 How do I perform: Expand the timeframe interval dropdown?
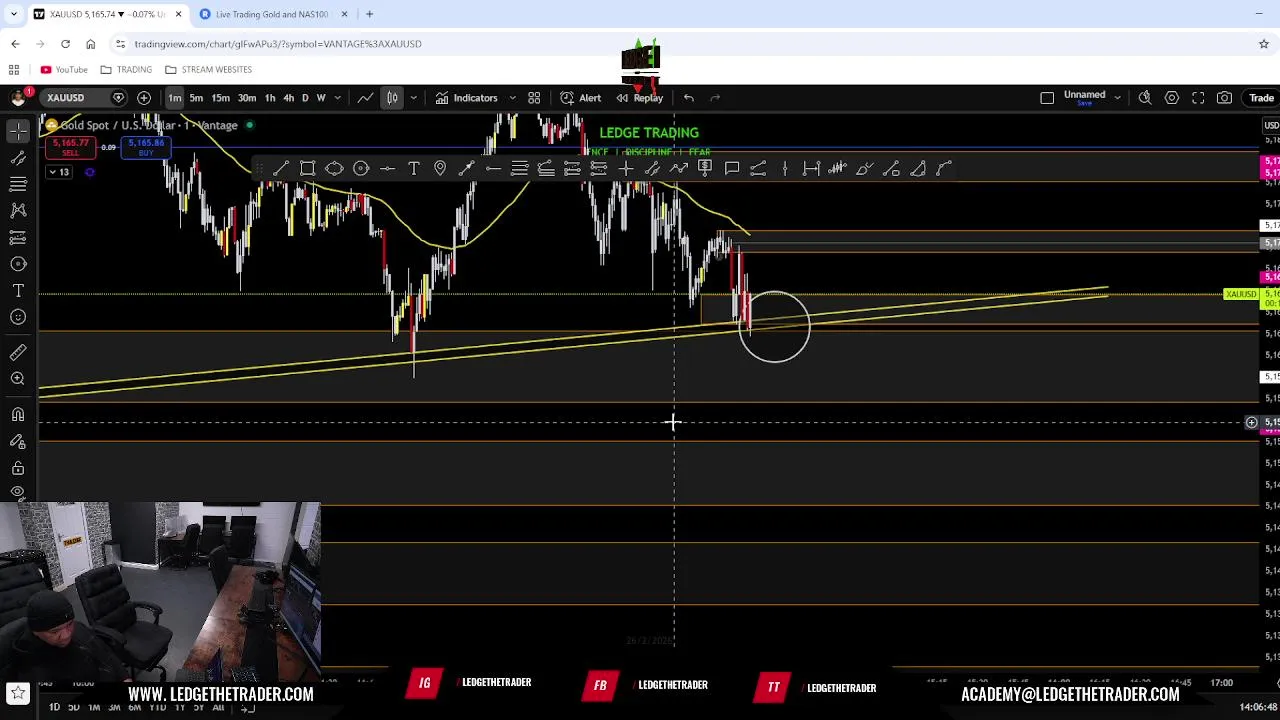click(x=337, y=98)
